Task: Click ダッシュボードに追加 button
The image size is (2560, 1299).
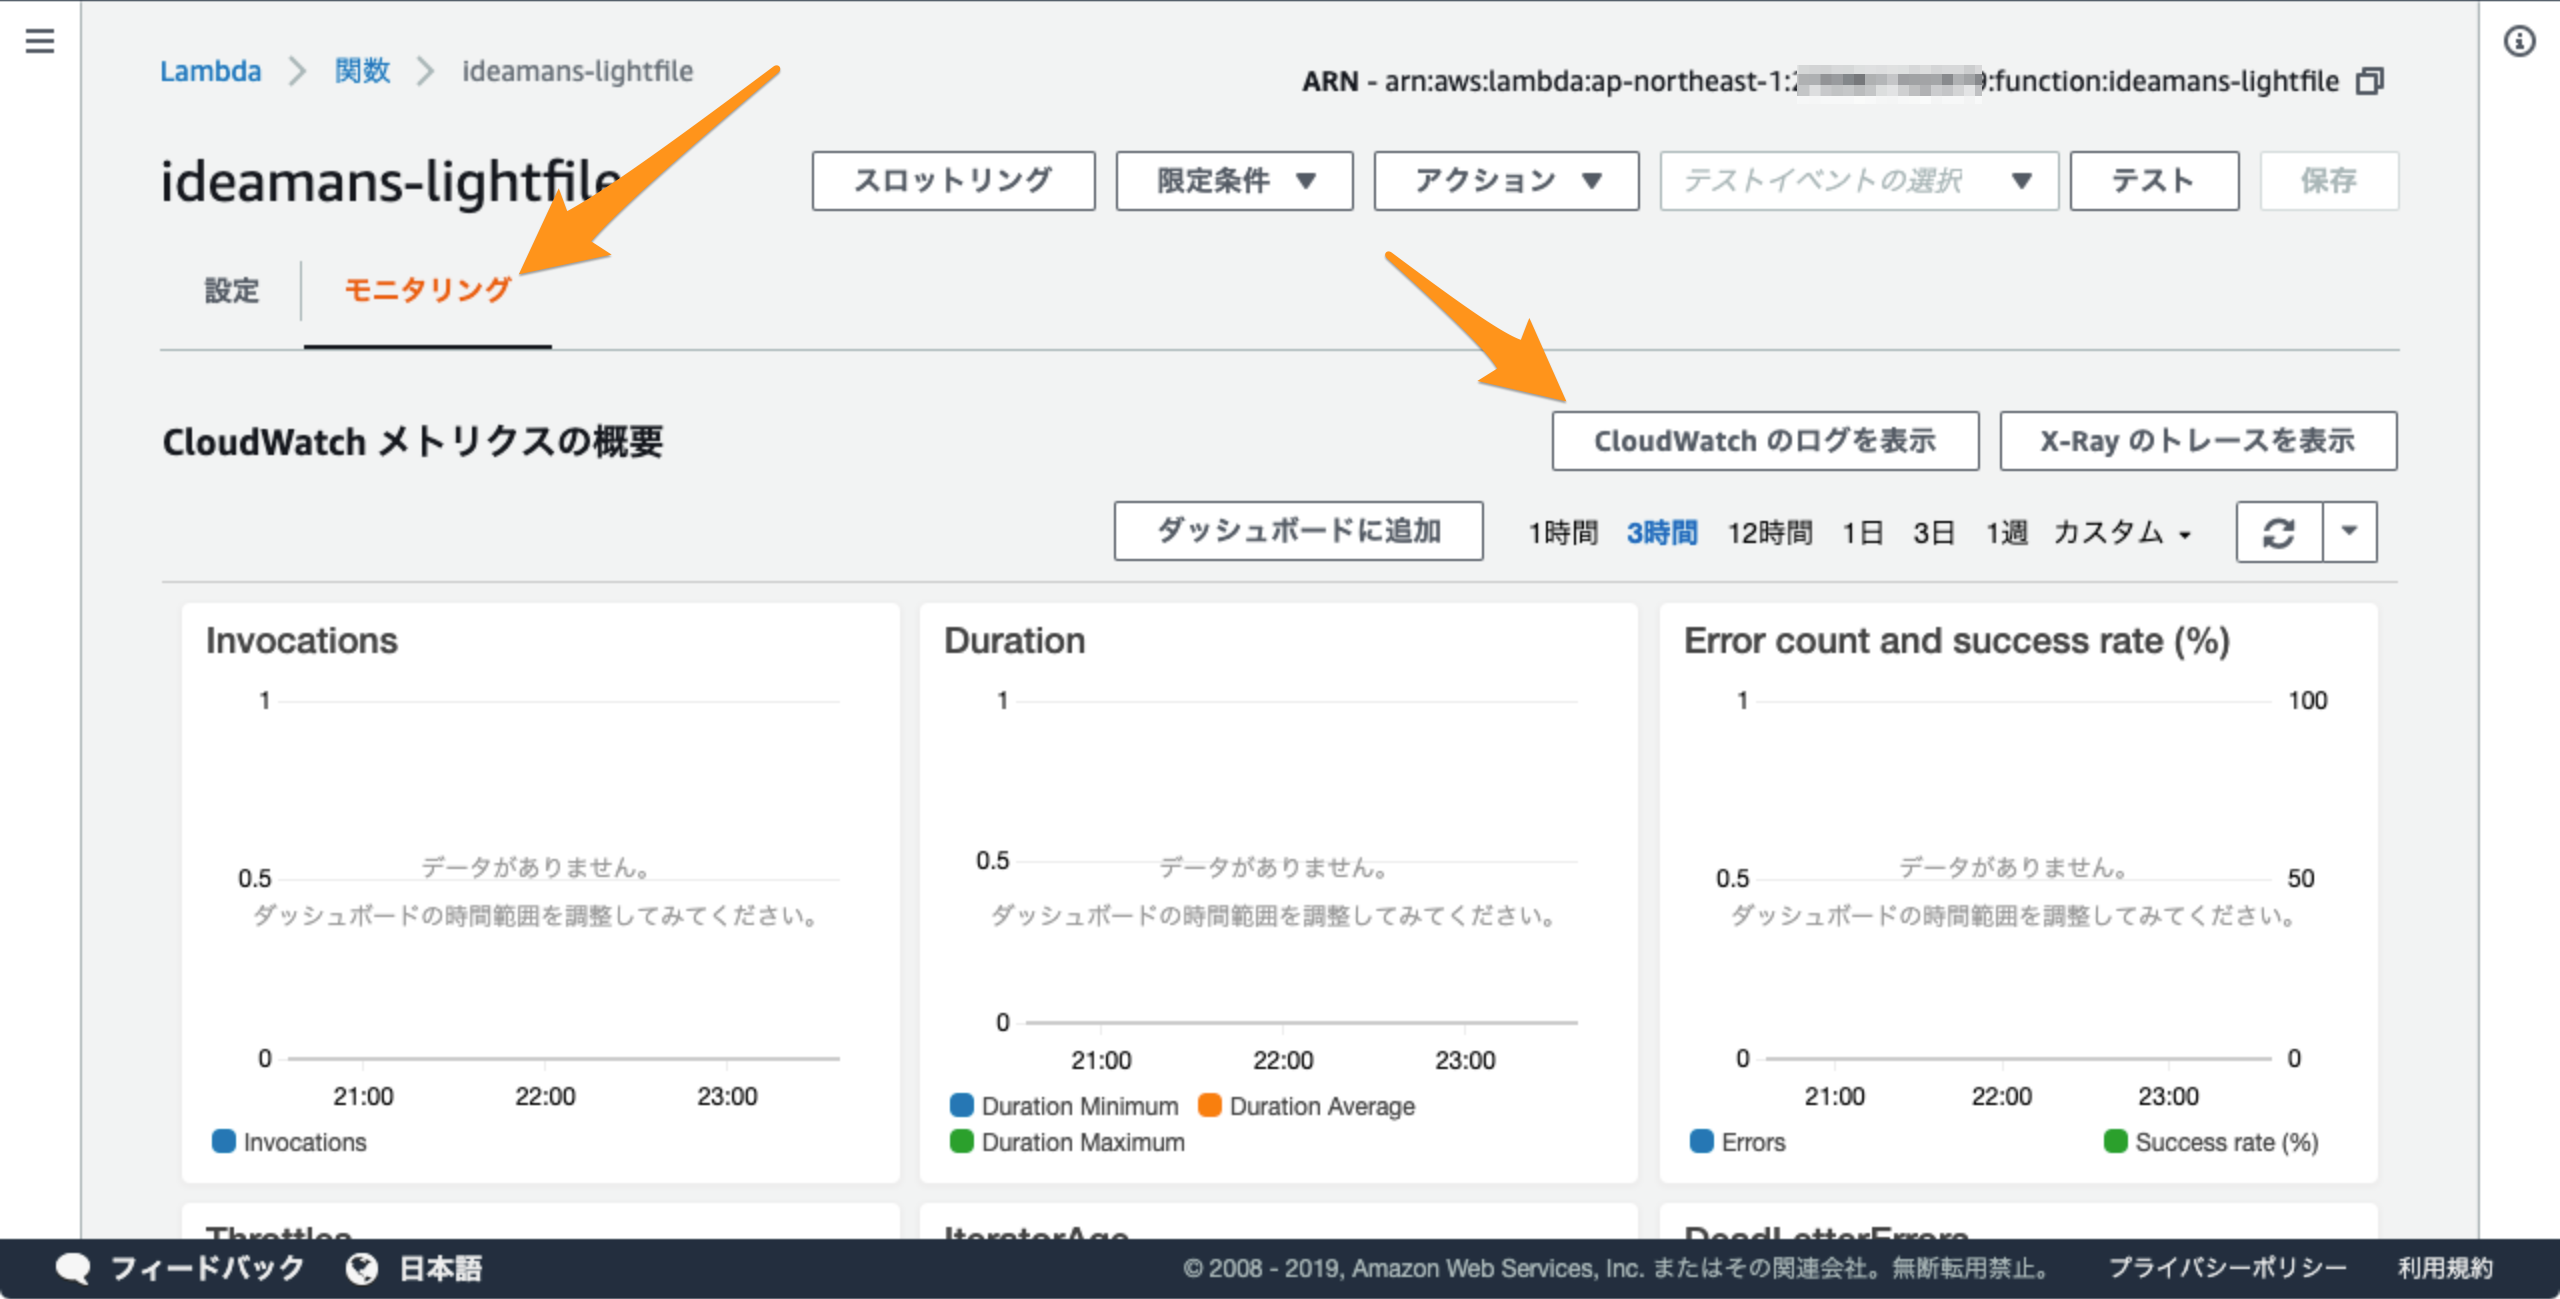Action: [1298, 531]
